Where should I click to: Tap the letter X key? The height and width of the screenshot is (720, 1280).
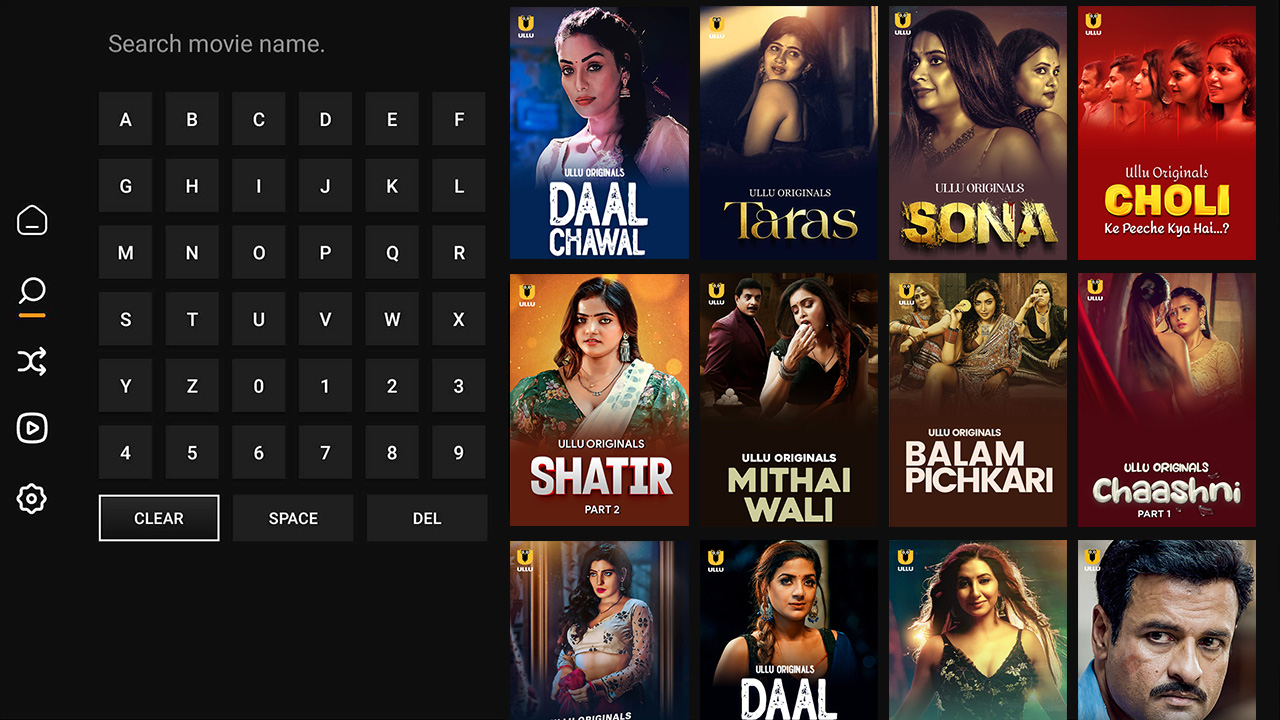point(459,319)
